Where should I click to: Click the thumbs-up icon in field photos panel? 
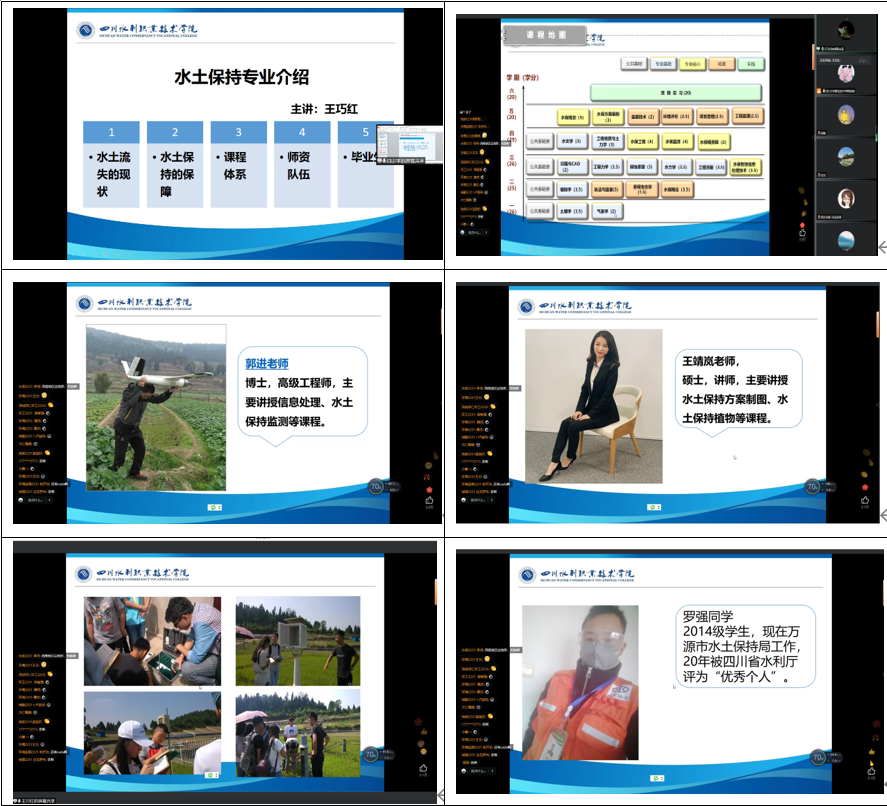pos(423,768)
